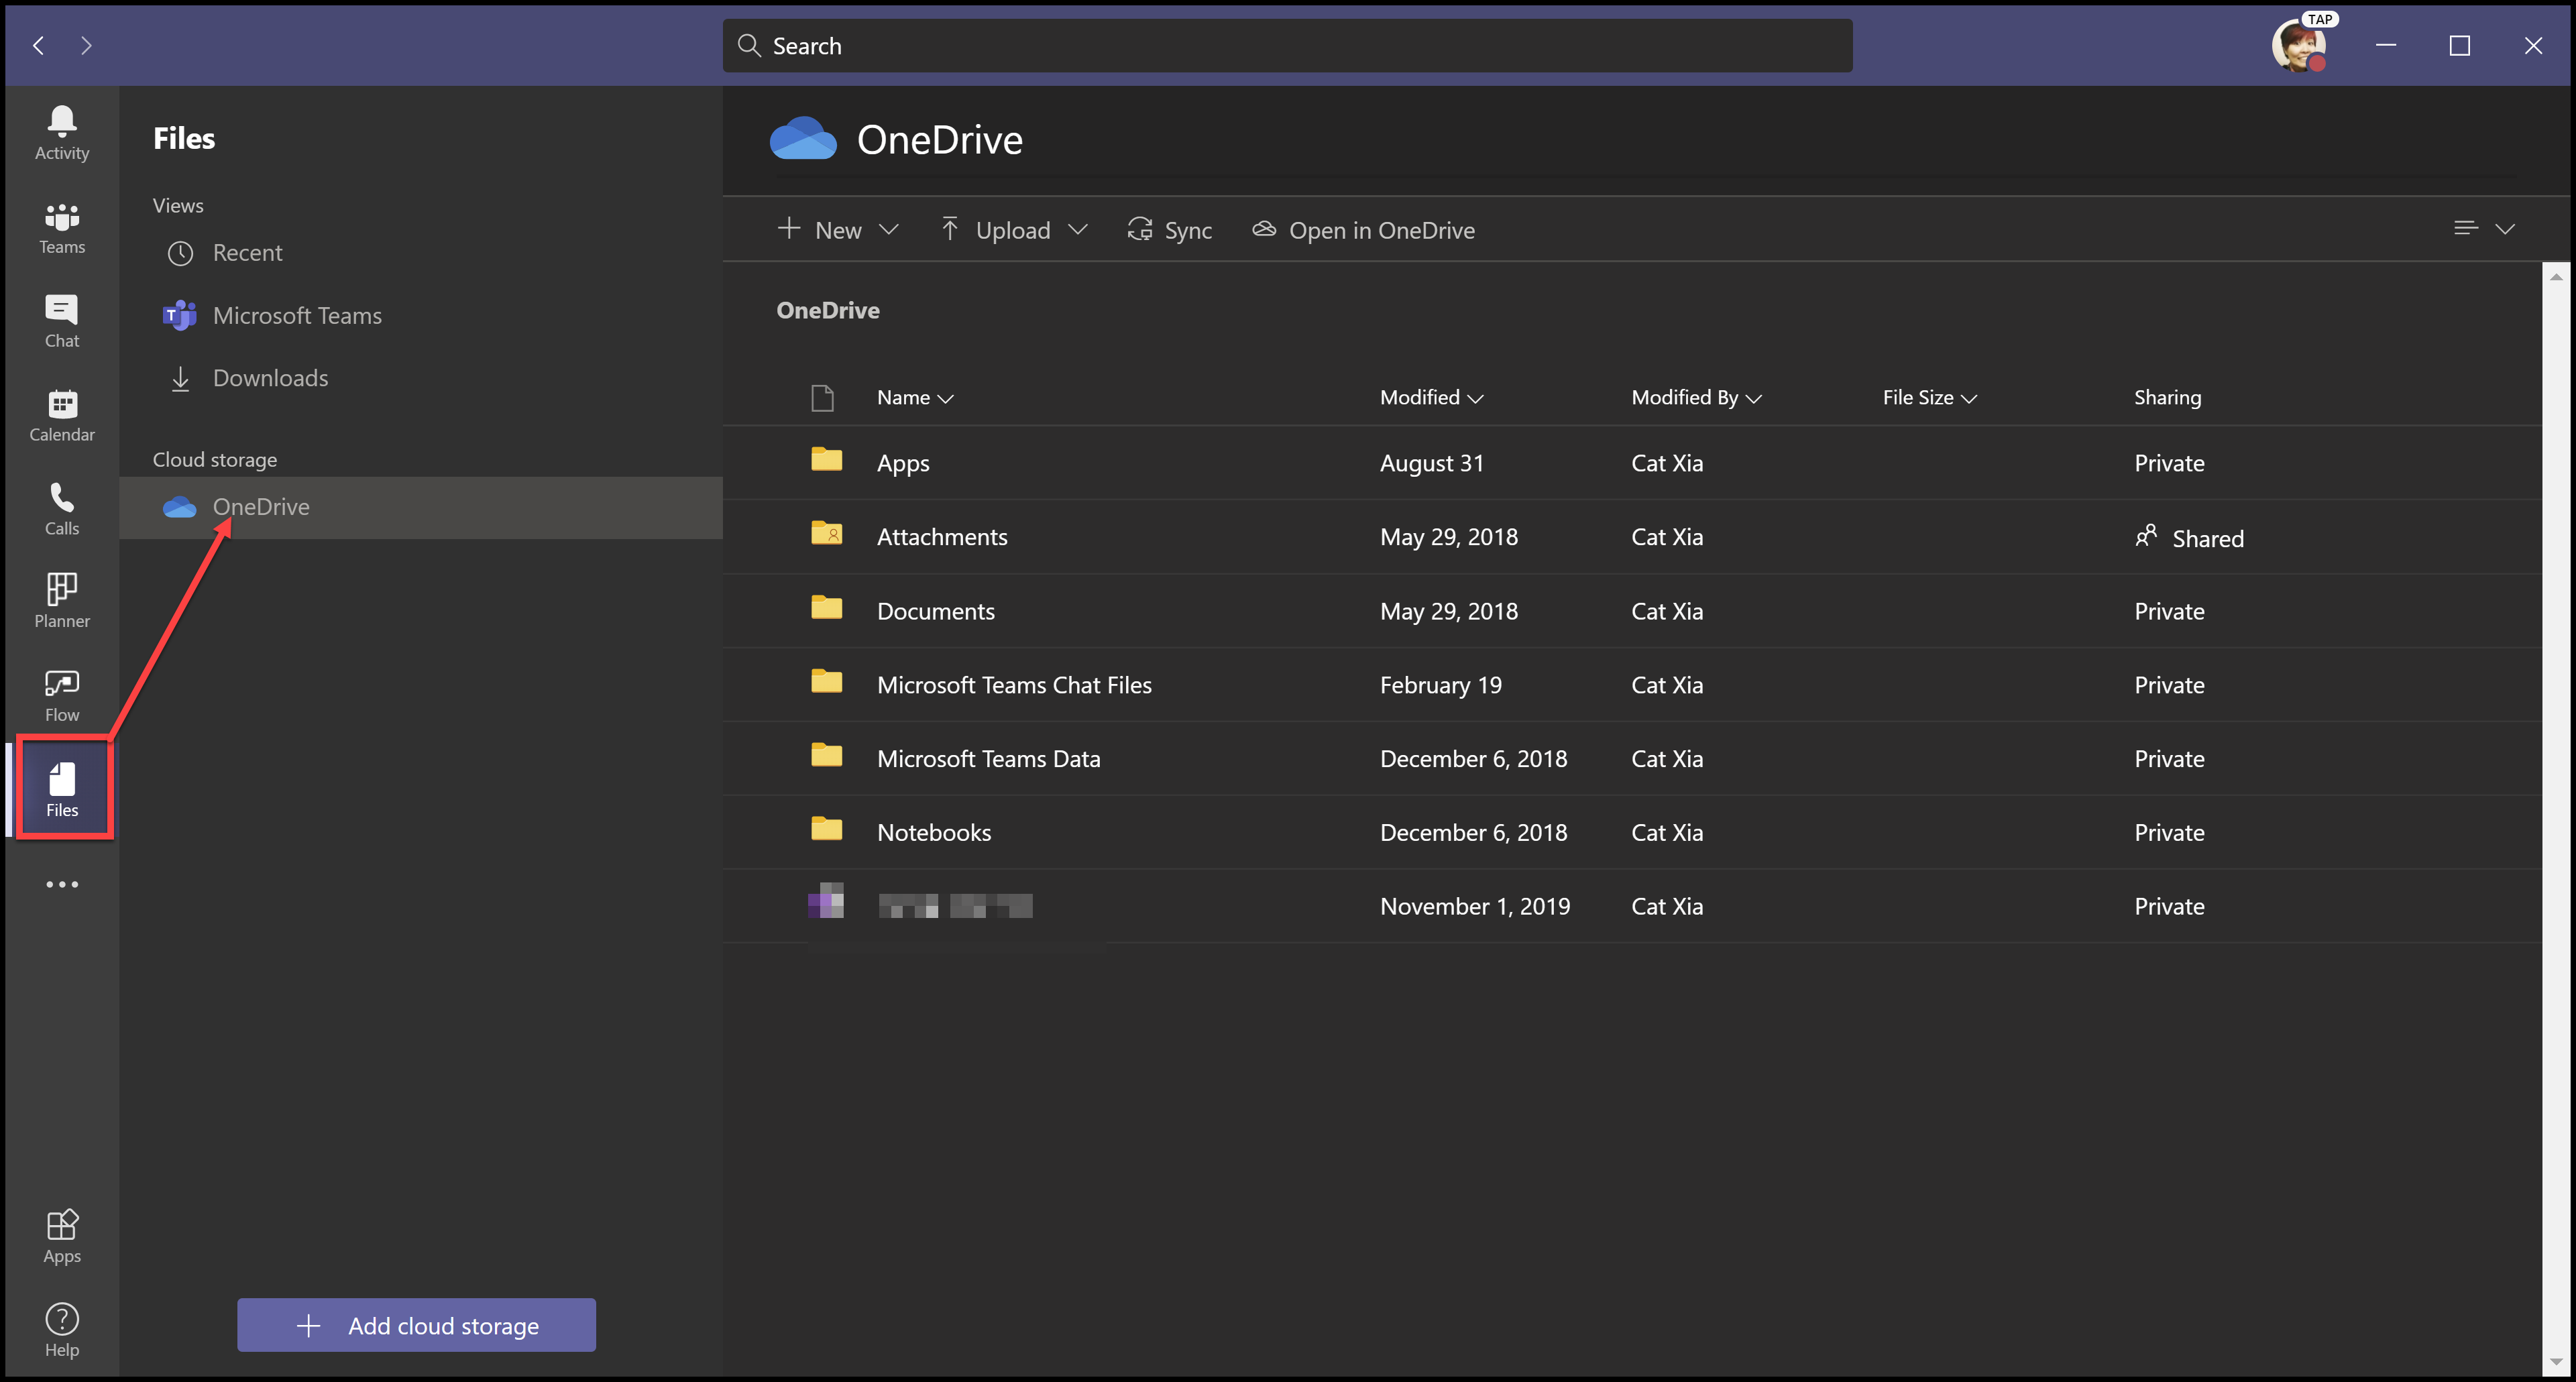This screenshot has height=1382, width=2576.
Task: Show more apps via the ellipsis icon
Action: [x=62, y=884]
